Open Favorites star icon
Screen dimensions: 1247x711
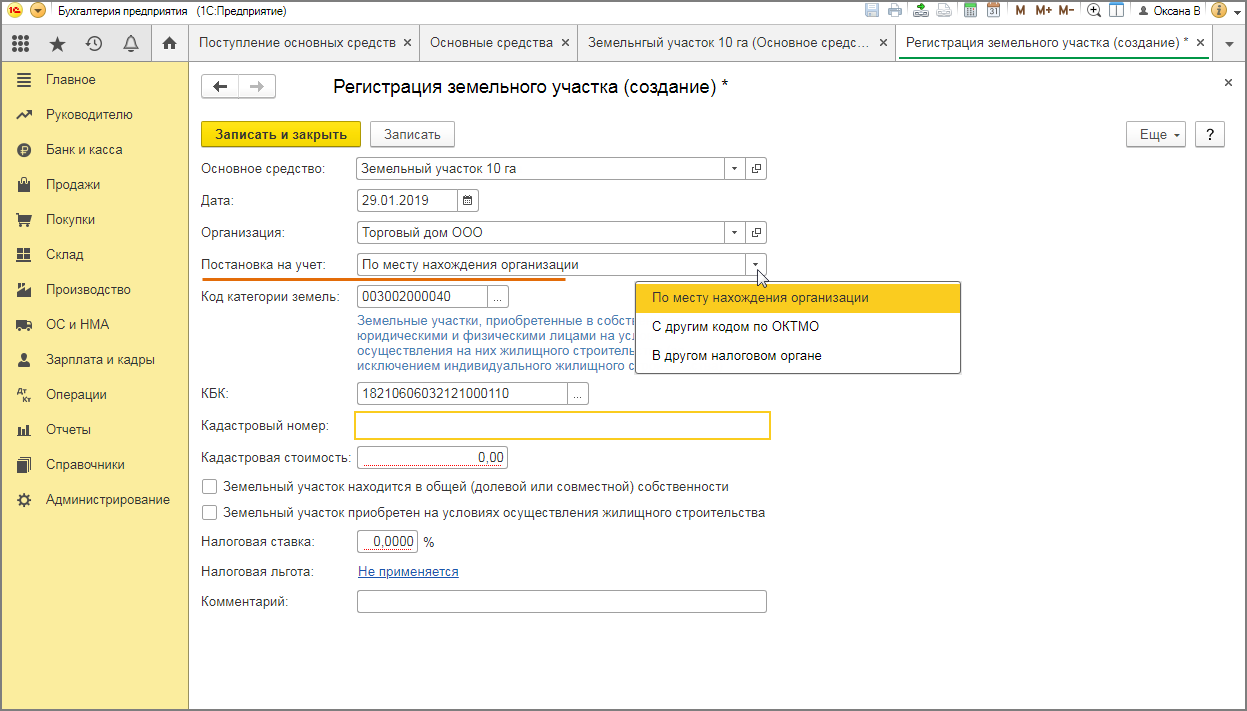57,43
